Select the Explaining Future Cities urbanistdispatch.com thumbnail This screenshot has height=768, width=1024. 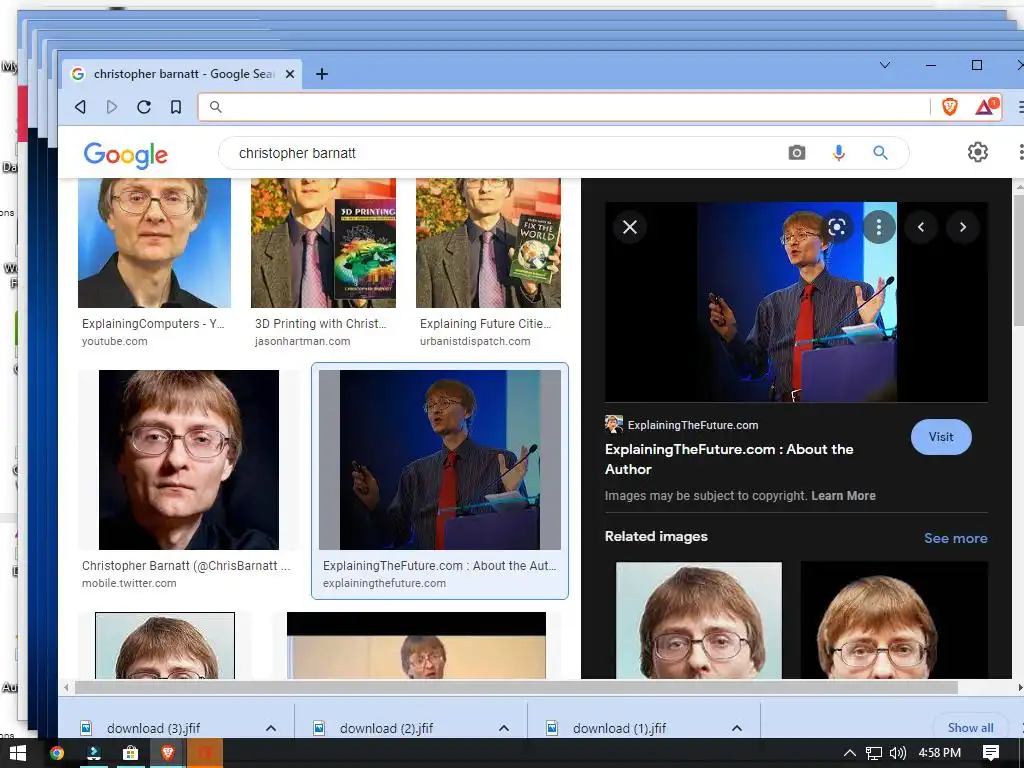pyautogui.click(x=488, y=243)
